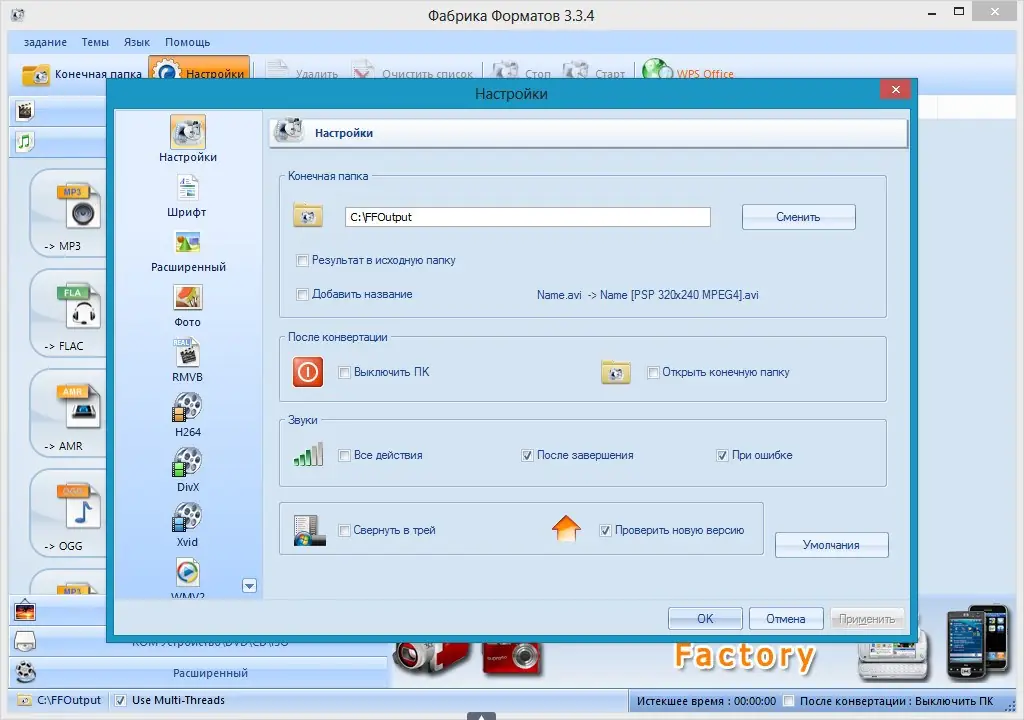
Task: Expand sidebar list with down arrow
Action: [249, 585]
